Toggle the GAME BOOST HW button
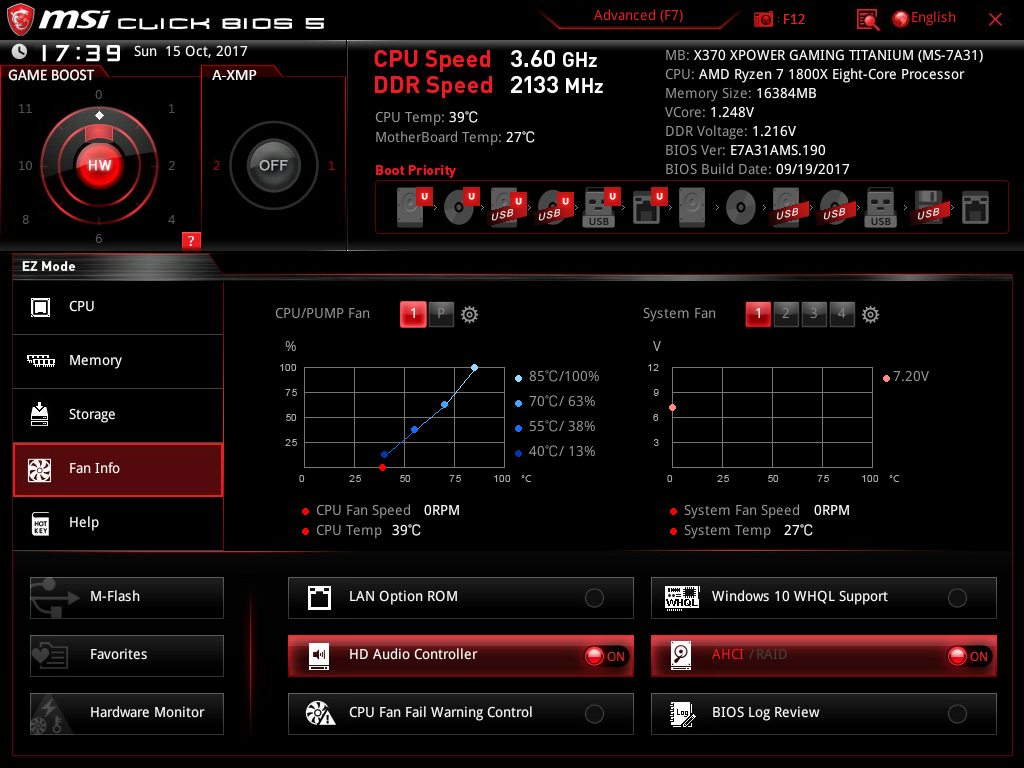Screen dimensions: 1024x768 click(x=99, y=165)
